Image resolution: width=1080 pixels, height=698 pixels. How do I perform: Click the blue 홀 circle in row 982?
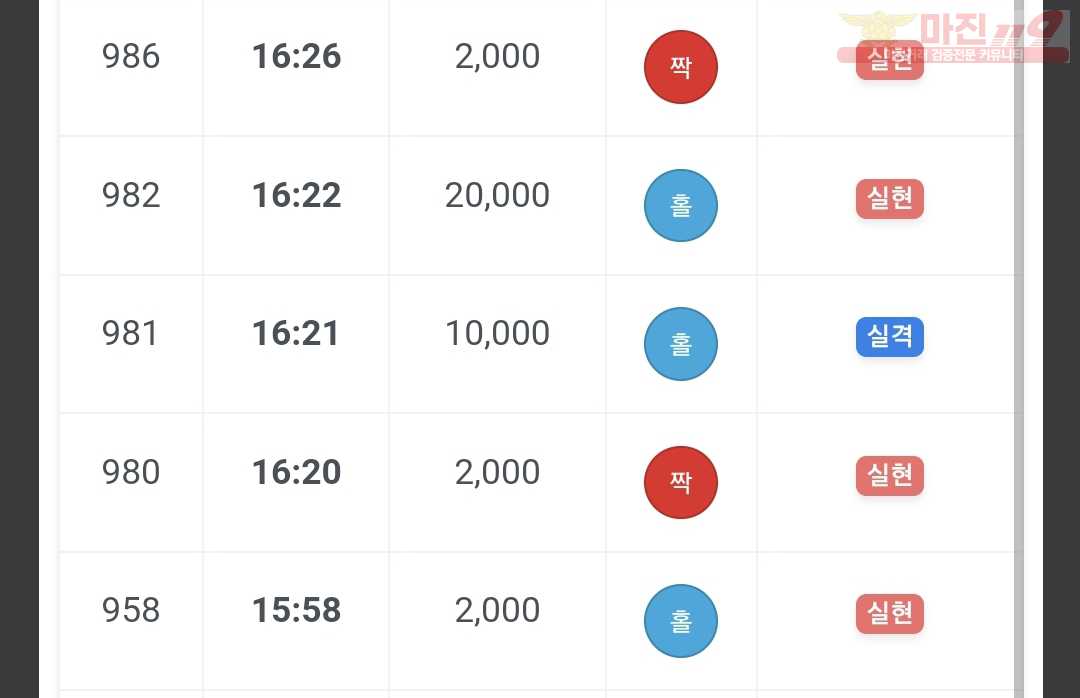pyautogui.click(x=681, y=205)
